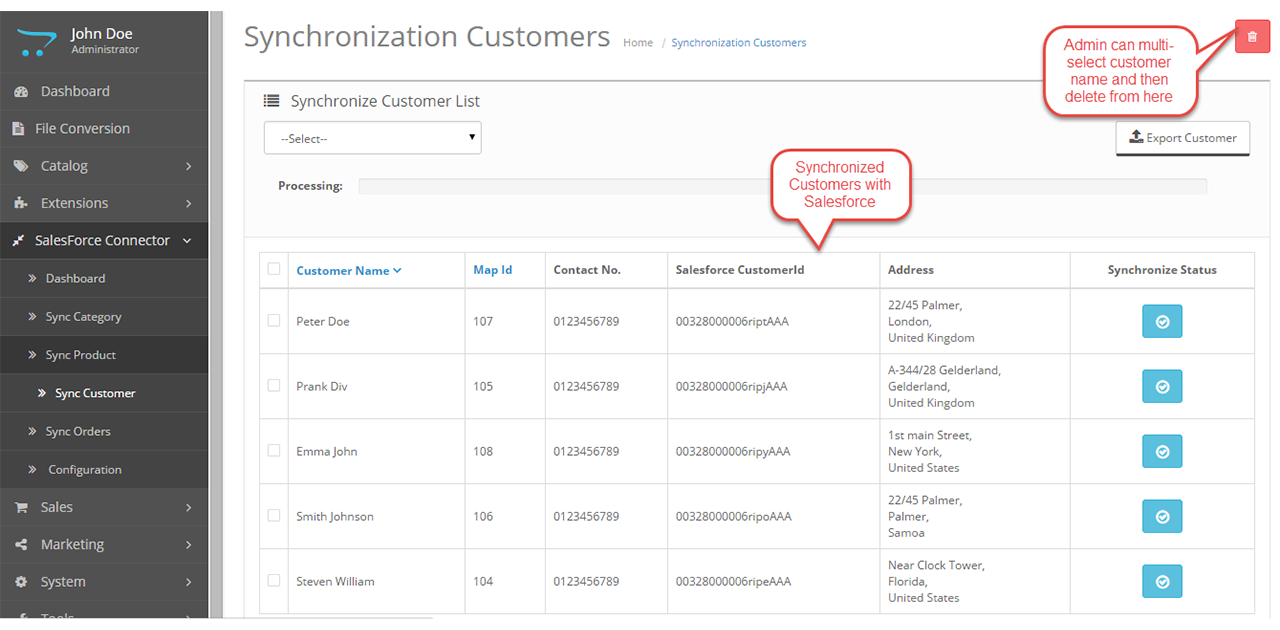Go to Sync Product submenu item
Image resolution: width=1280 pixels, height=630 pixels.
[x=80, y=355]
